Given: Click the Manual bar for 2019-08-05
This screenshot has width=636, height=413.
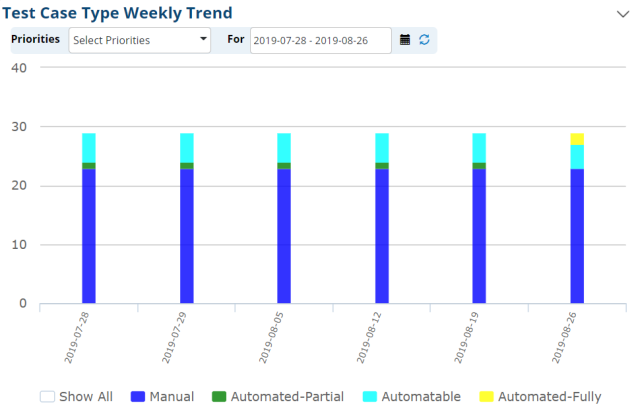Looking at the screenshot, I should tap(284, 236).
